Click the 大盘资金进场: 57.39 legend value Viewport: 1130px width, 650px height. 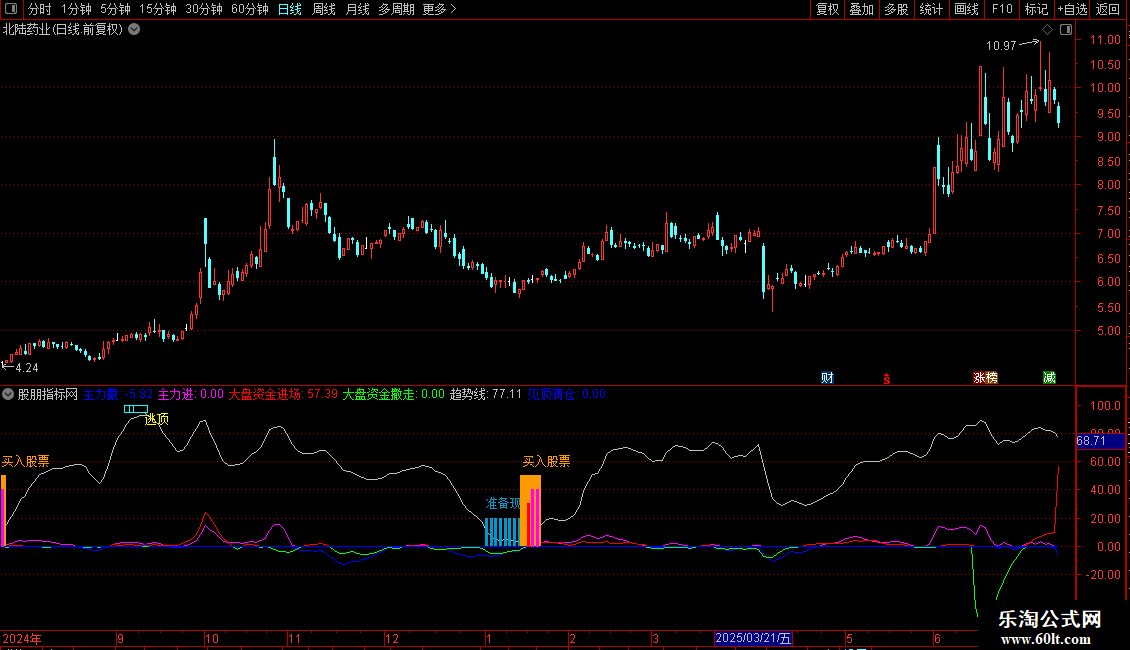tap(283, 394)
